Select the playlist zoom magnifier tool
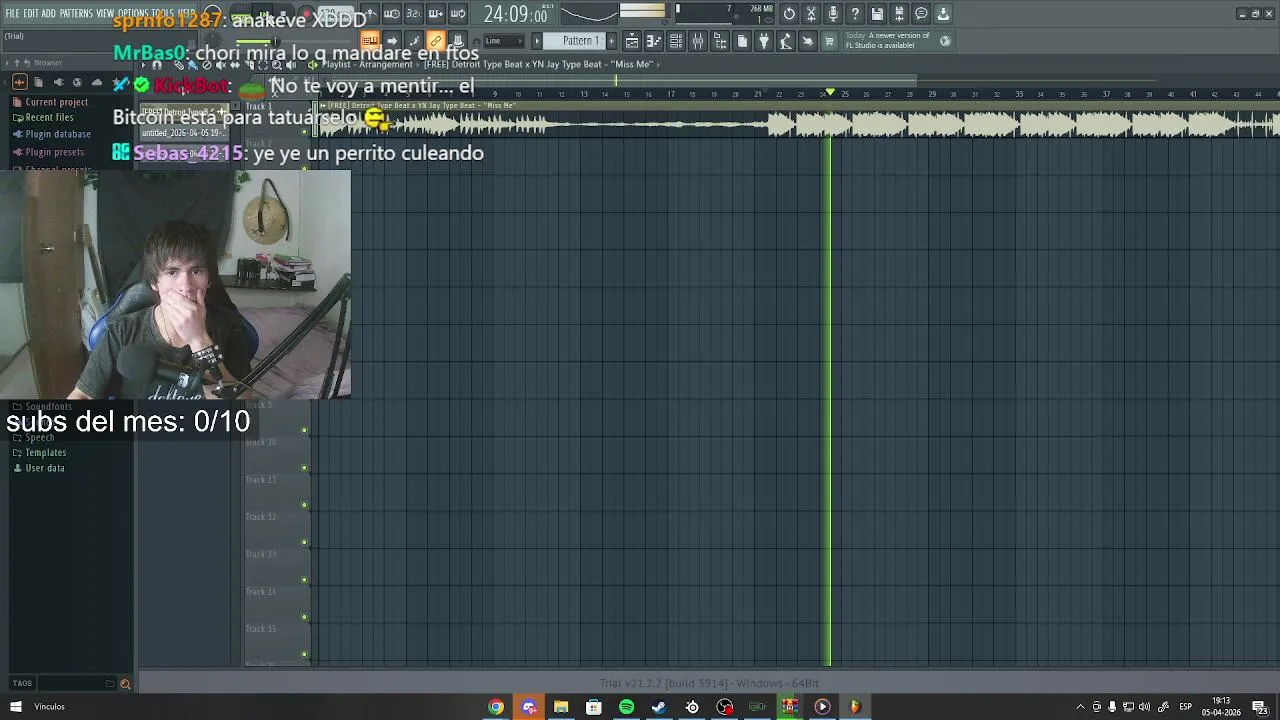This screenshot has height=720, width=1280. click(x=277, y=65)
